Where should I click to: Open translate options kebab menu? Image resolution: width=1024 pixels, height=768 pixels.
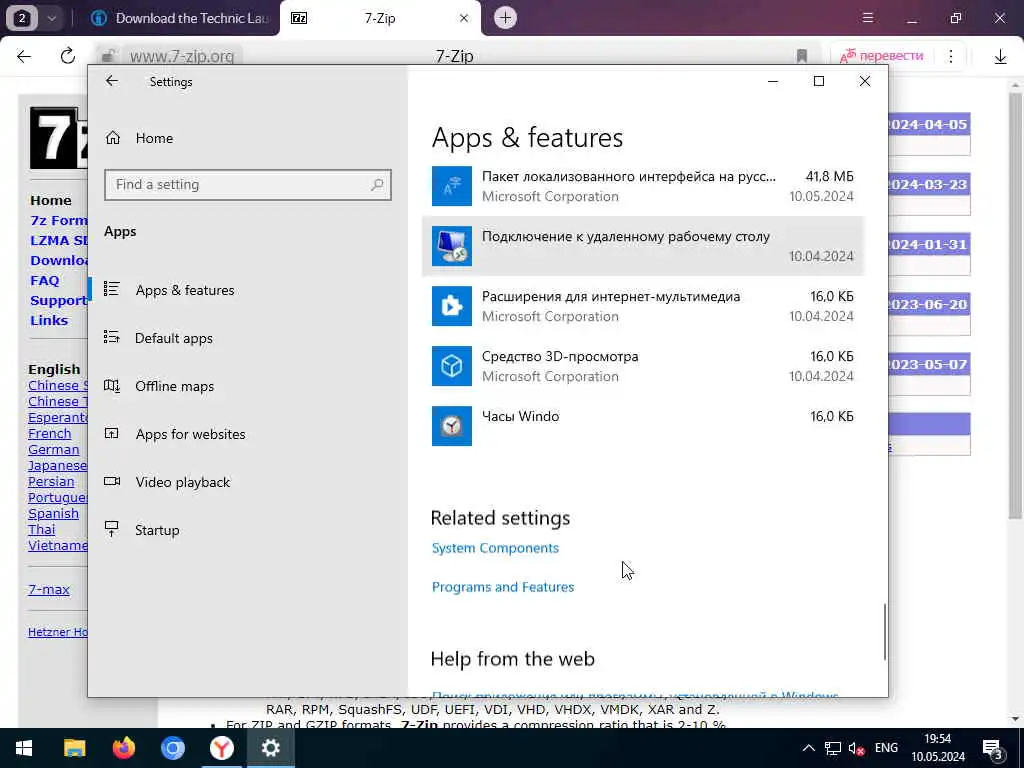pos(951,56)
